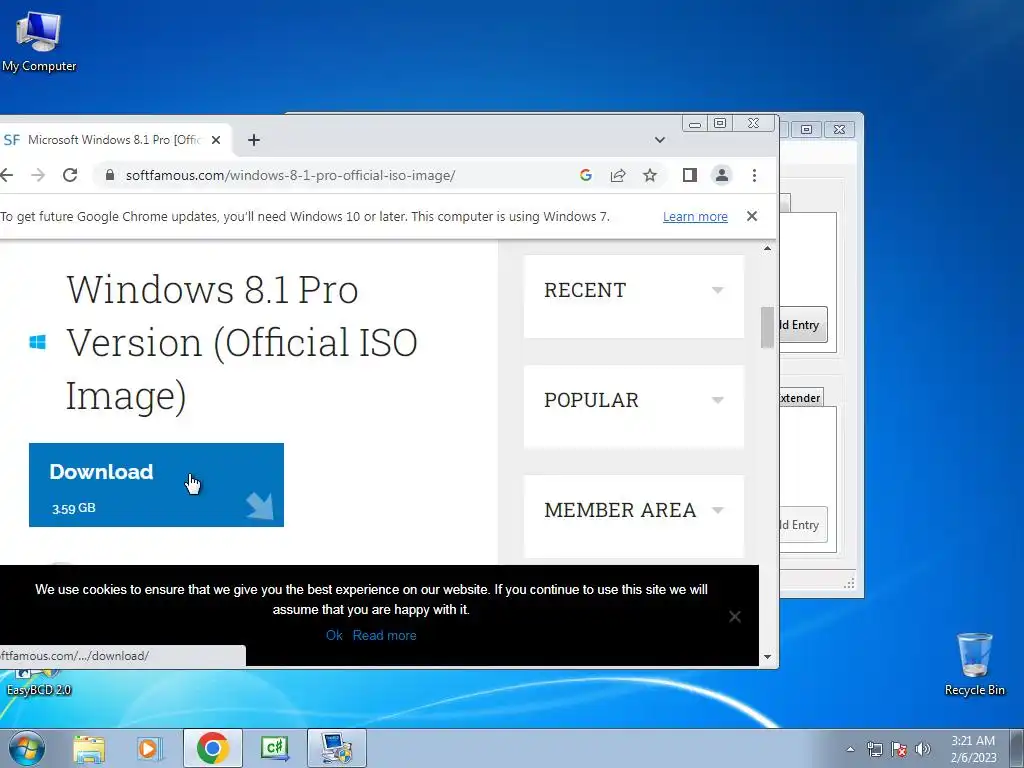Open the EasyBCD taskbar icon
This screenshot has height=768, width=1024.
click(337, 748)
